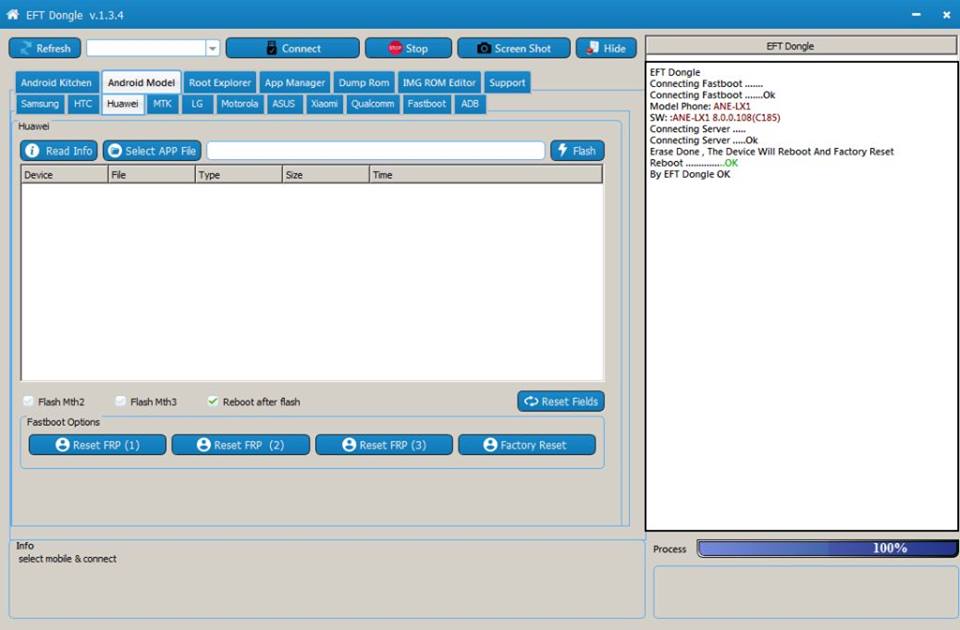Toggle the Flash Mth2 checkbox
The height and width of the screenshot is (630, 960).
click(x=28, y=401)
